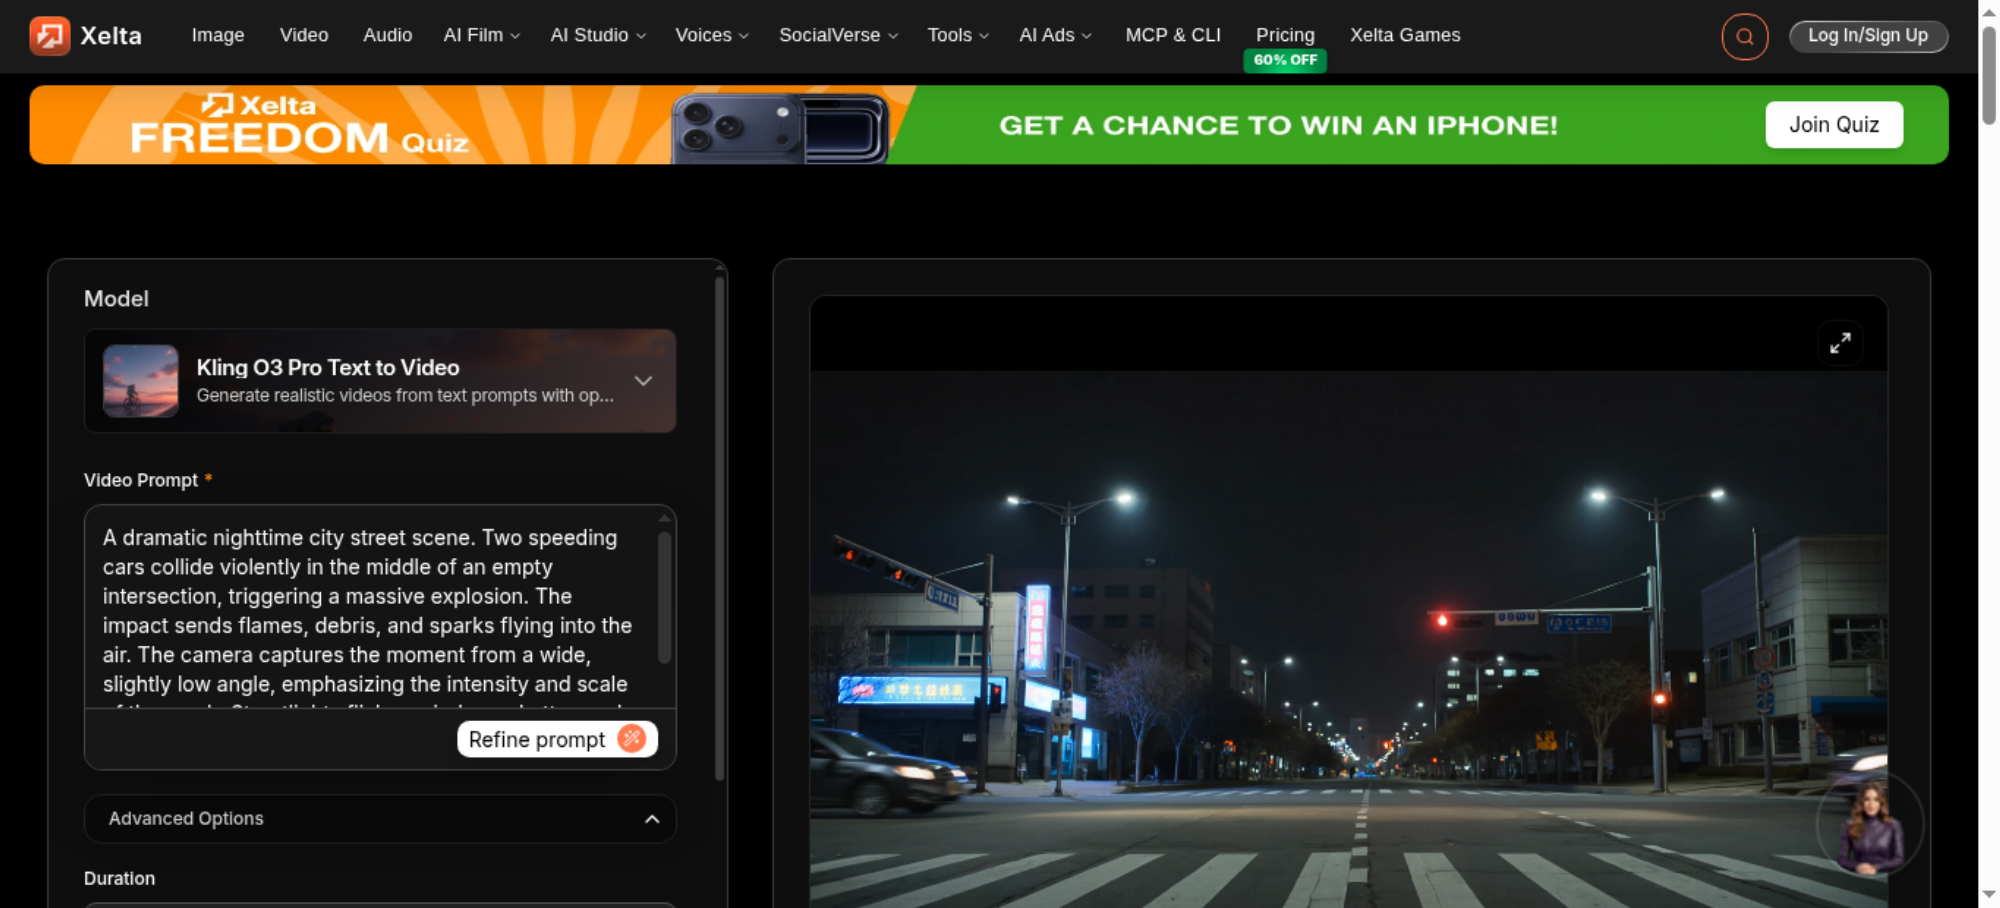2000x908 pixels.
Task: Click the Log In/Sign Up button
Action: (1868, 36)
